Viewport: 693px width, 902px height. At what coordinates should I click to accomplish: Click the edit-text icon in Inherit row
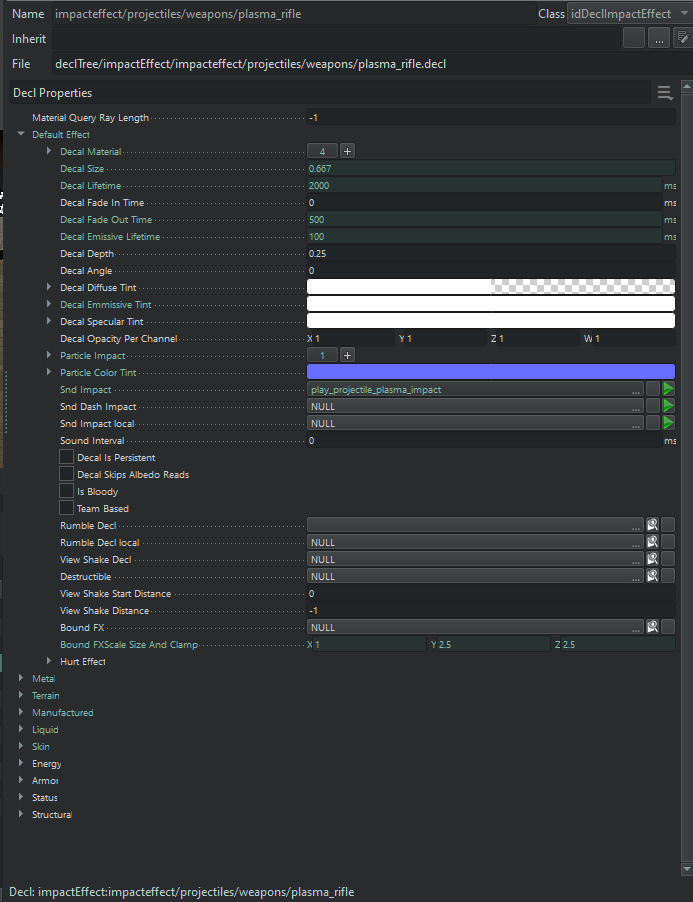coord(683,39)
